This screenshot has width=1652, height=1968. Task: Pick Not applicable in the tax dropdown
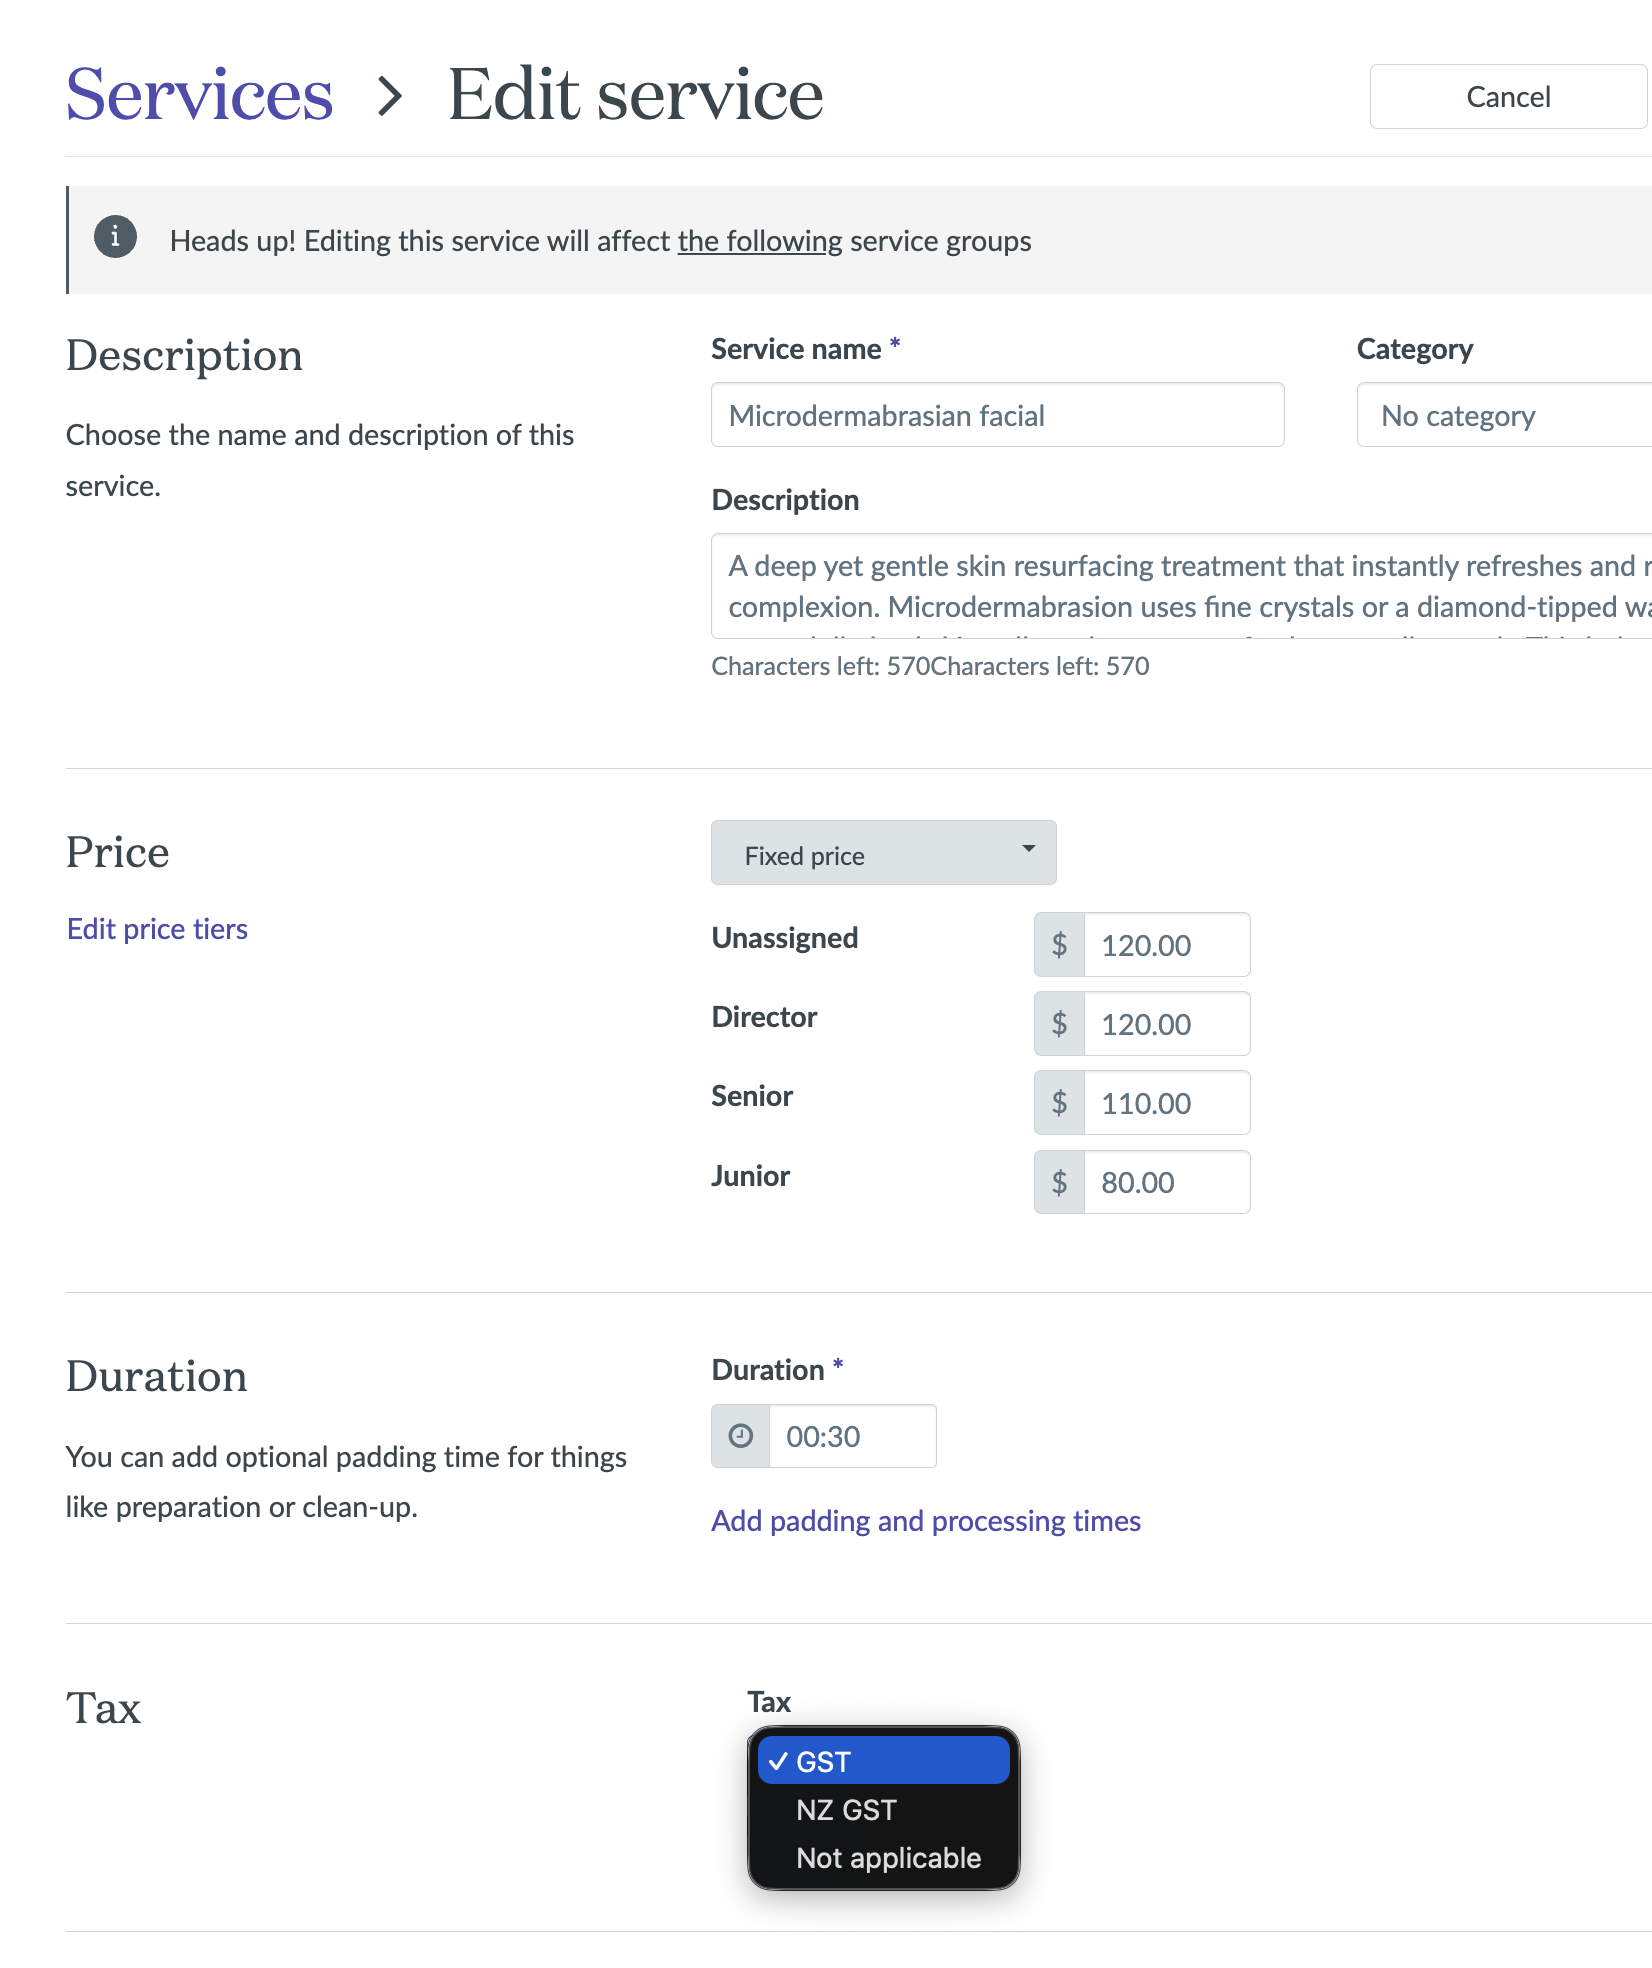tap(888, 1858)
